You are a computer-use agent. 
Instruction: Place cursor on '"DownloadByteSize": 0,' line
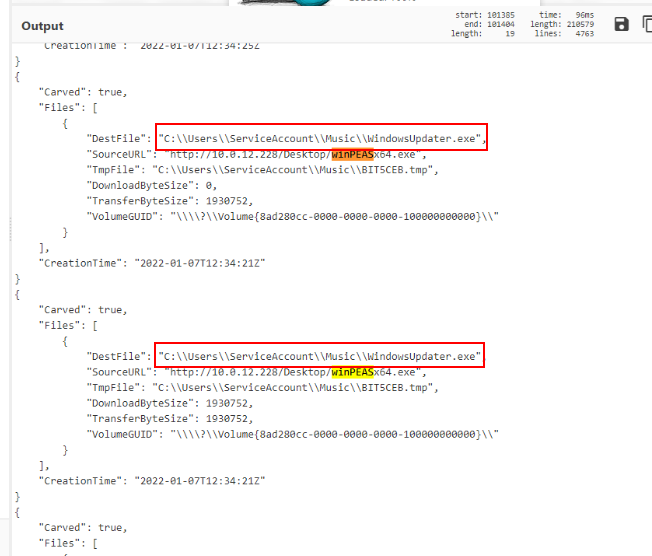click(152, 185)
